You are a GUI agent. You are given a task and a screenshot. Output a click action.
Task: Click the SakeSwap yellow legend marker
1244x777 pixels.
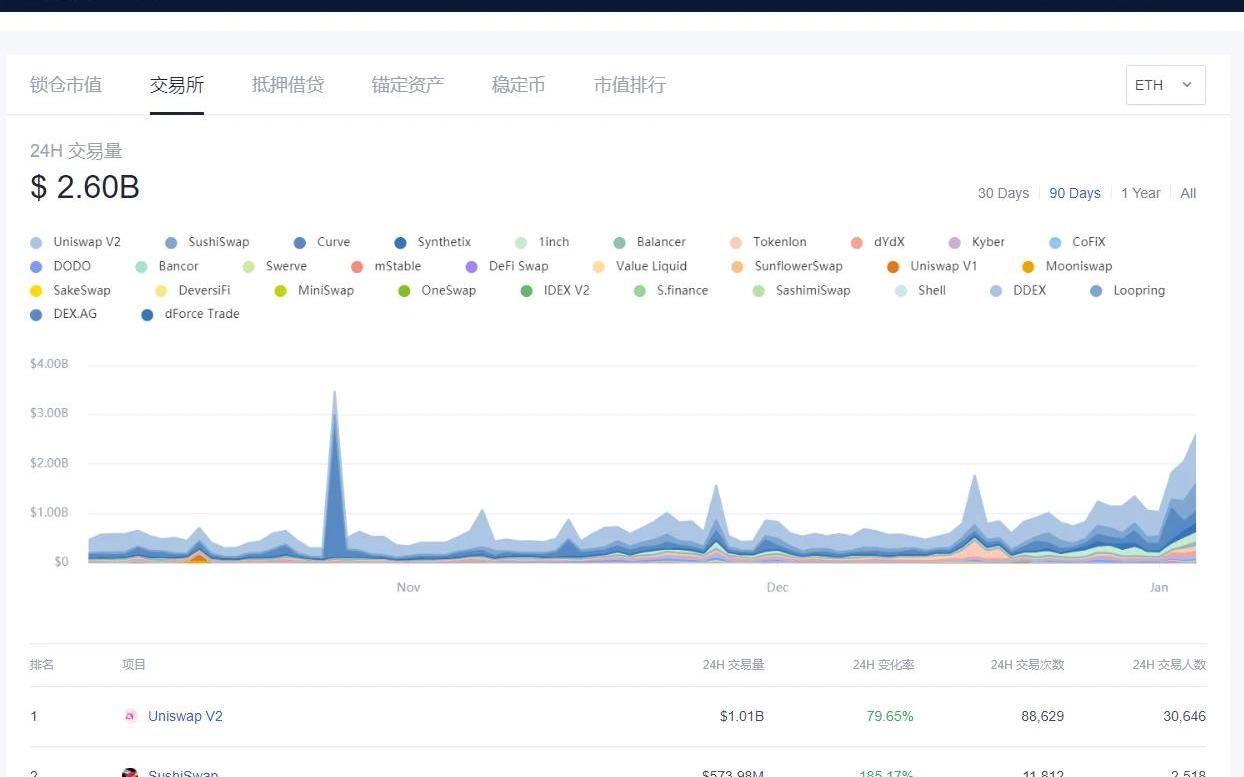(x=37, y=291)
